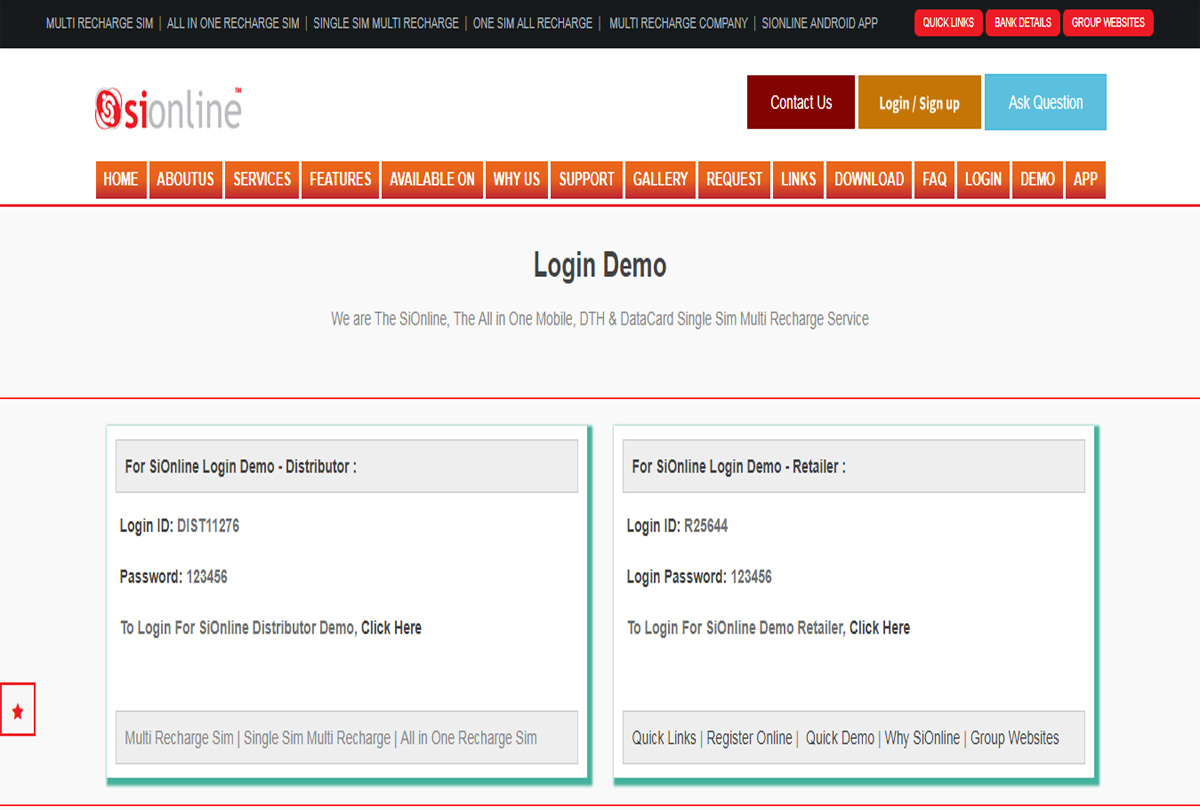1200x810 pixels.
Task: Click the SiOnline logo
Action: (x=168, y=108)
